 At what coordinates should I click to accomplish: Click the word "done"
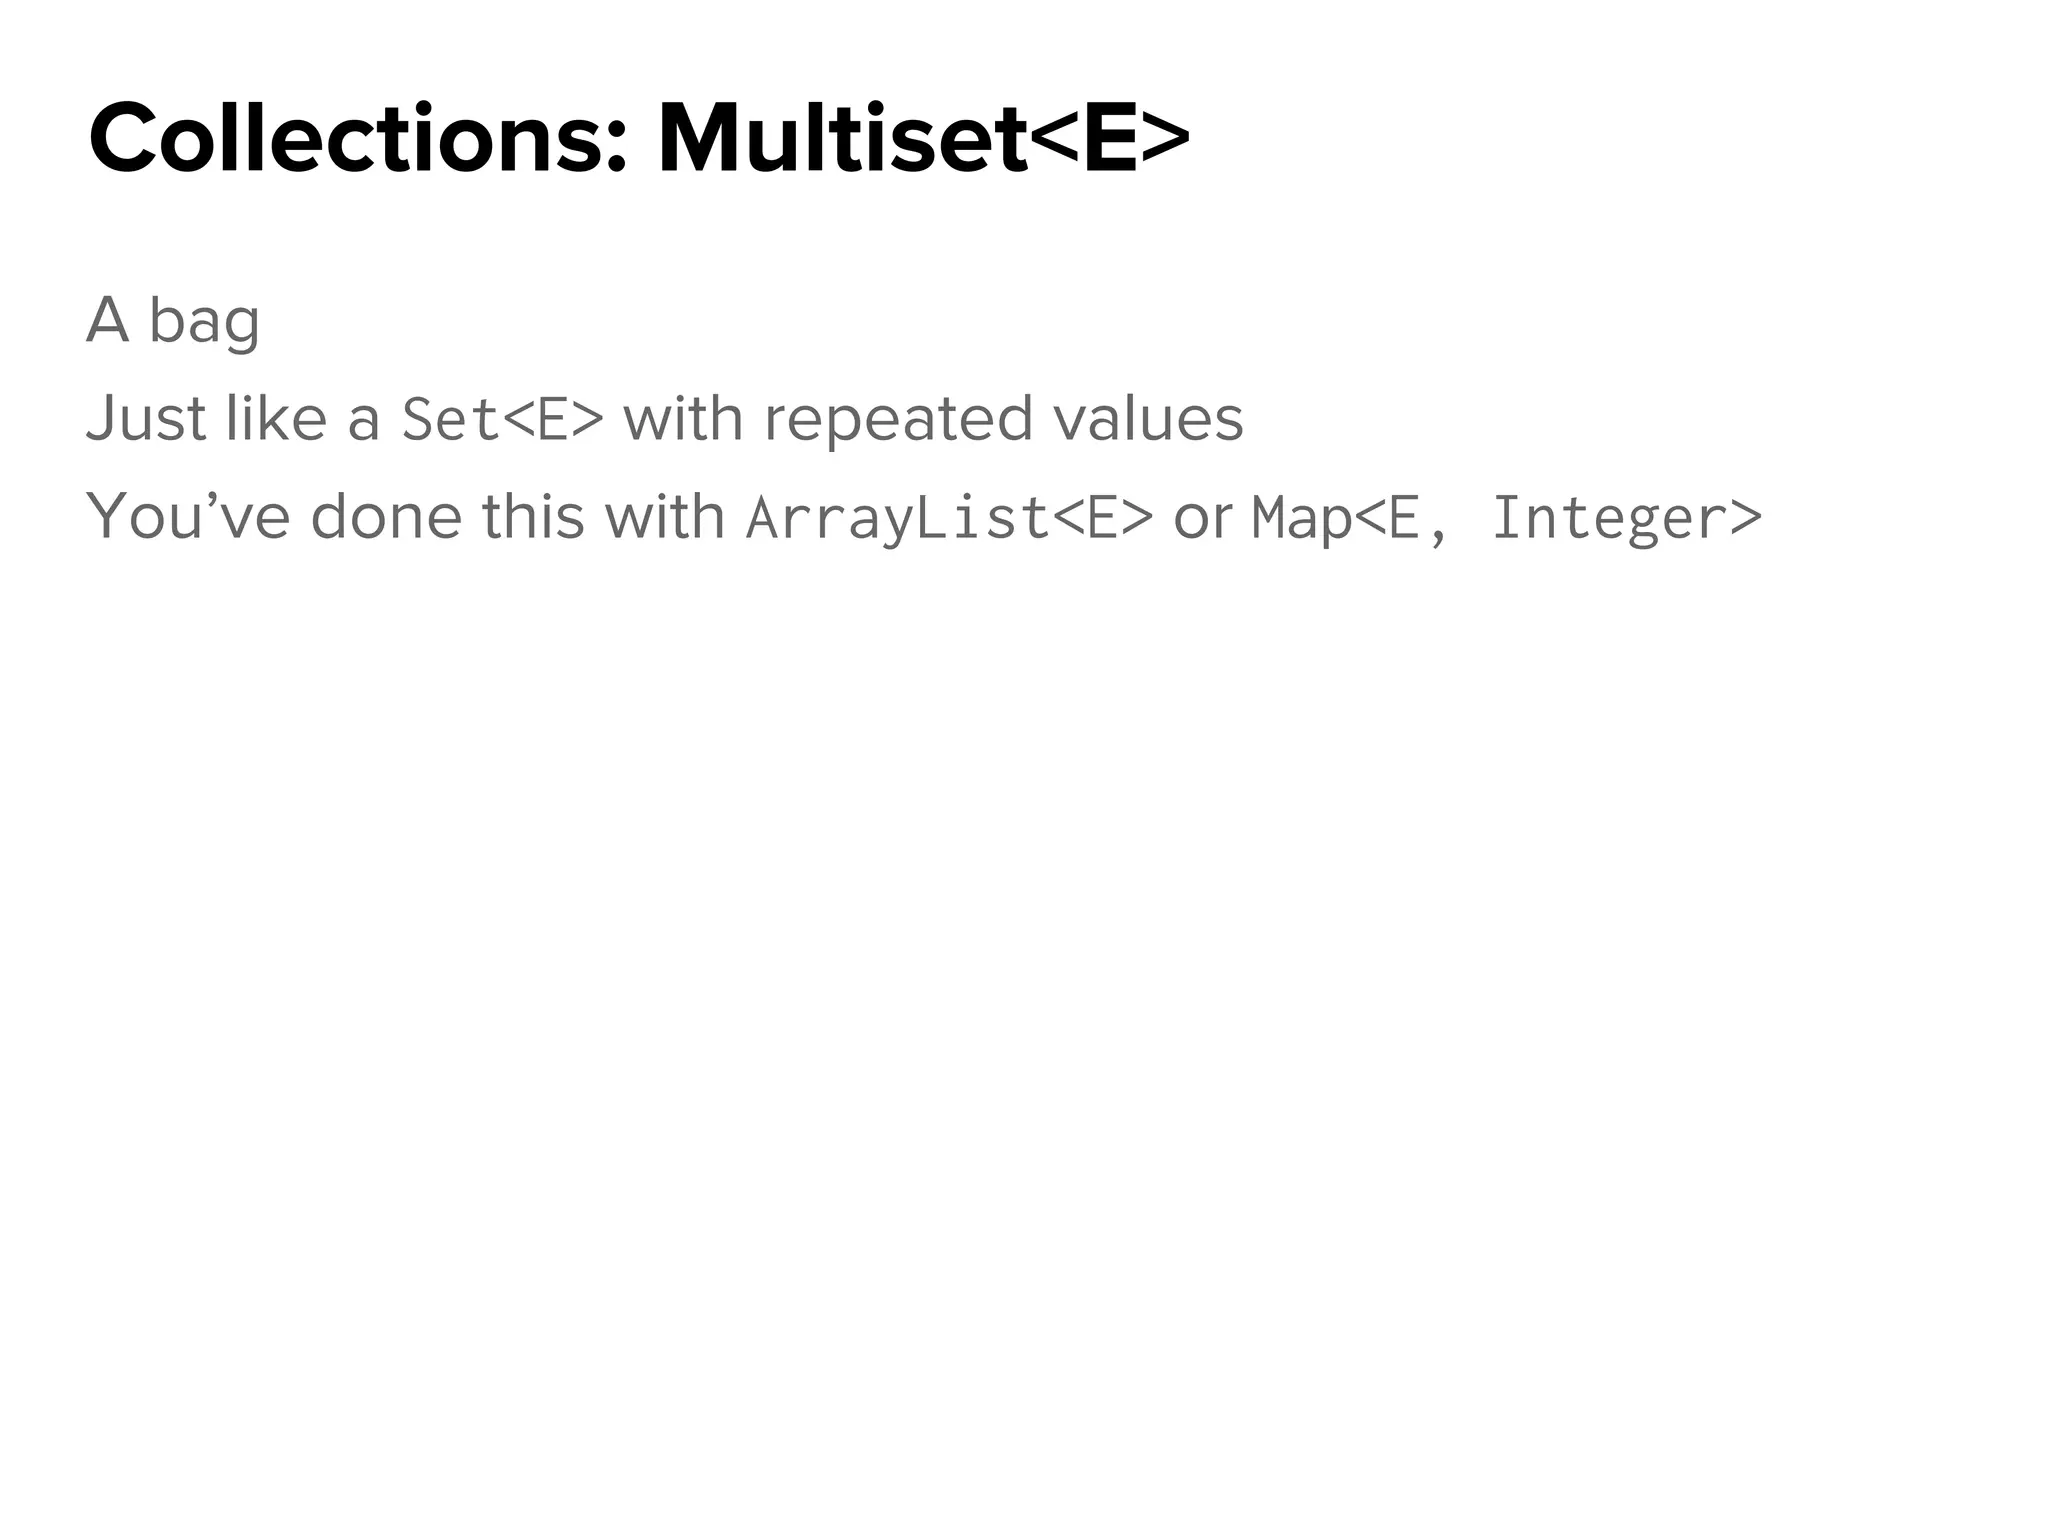point(386,516)
